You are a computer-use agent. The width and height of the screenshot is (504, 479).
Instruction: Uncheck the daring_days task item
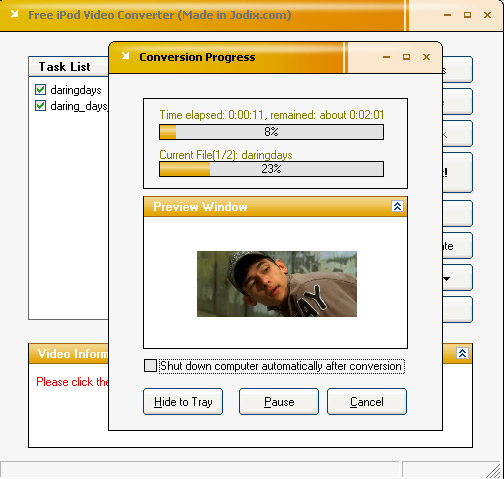tap(40, 106)
